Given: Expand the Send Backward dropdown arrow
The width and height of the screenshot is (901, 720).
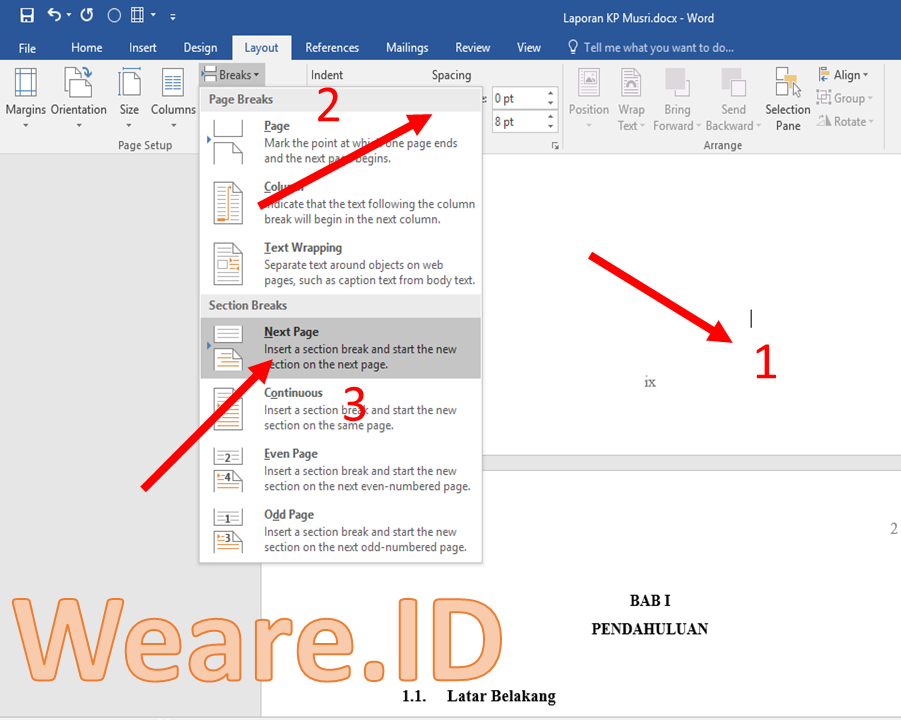Looking at the screenshot, I should point(758,126).
